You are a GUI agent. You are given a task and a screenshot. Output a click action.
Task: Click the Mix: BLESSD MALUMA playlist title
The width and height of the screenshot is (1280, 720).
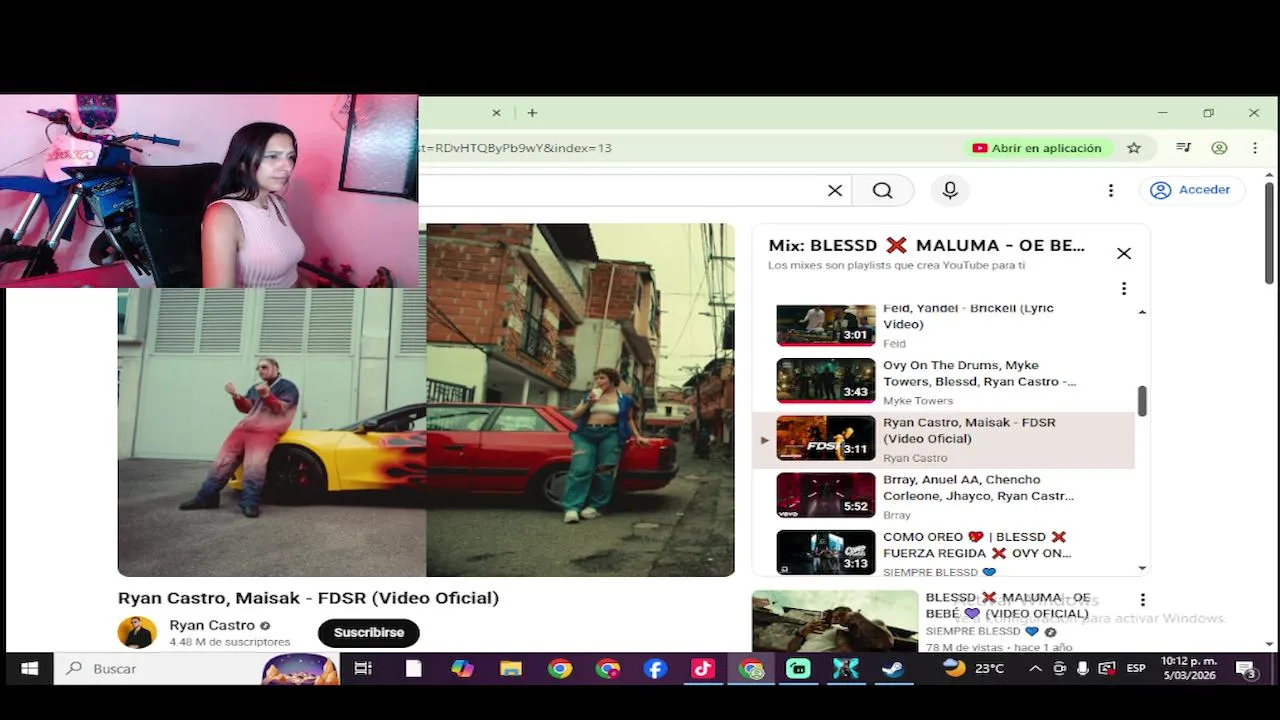point(926,246)
